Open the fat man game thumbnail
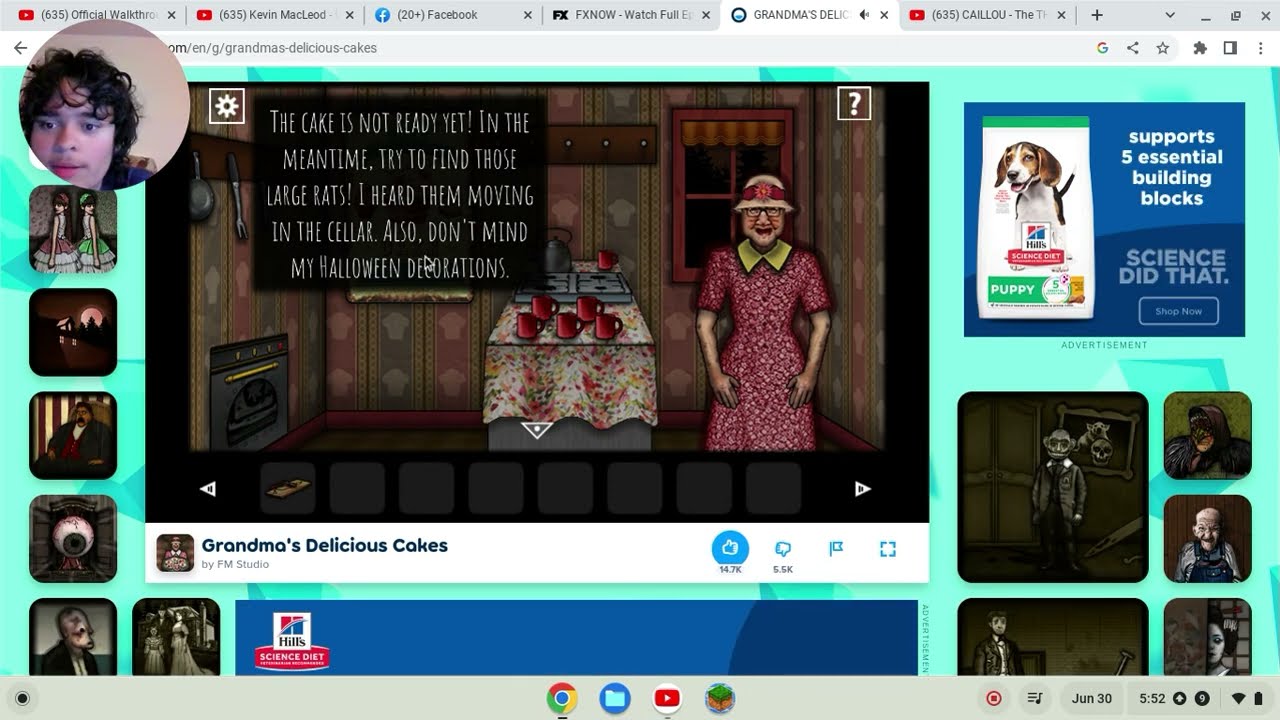Screen dimensions: 1280x720 tap(73, 435)
